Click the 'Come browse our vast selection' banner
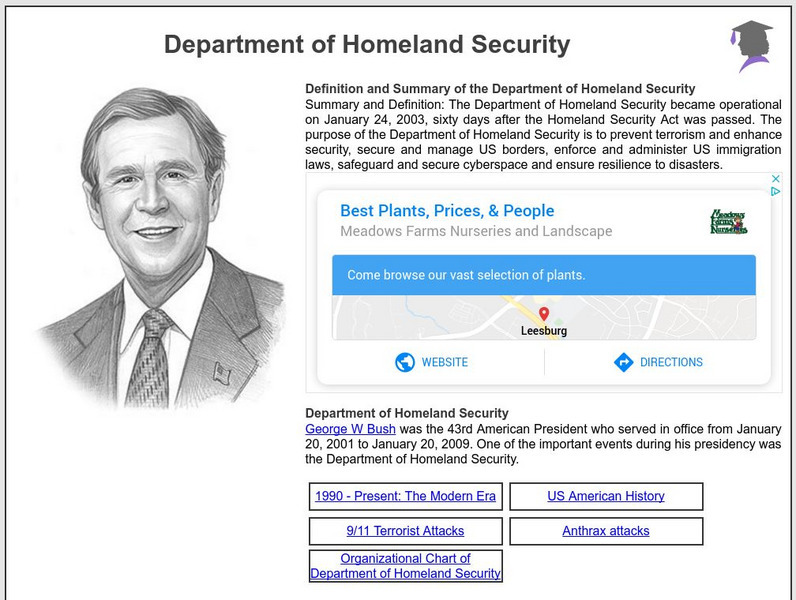This screenshot has height=600, width=796. (544, 275)
